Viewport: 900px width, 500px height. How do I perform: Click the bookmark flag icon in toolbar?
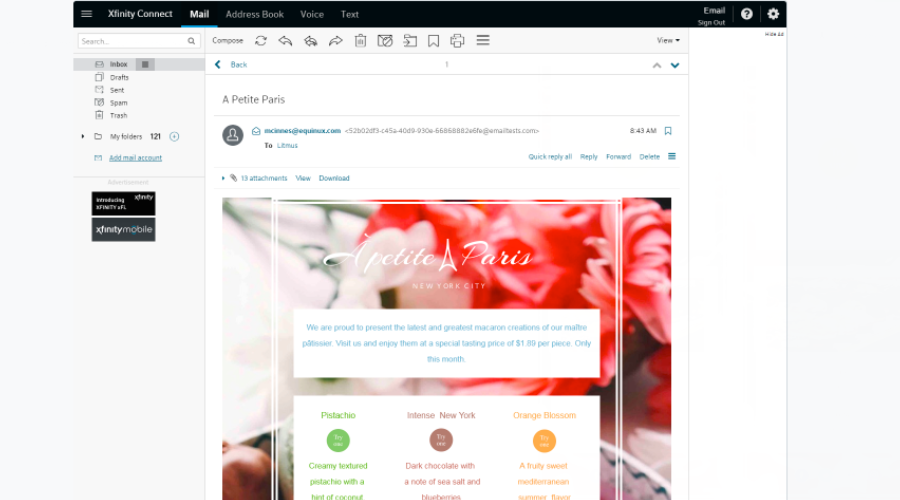point(433,41)
